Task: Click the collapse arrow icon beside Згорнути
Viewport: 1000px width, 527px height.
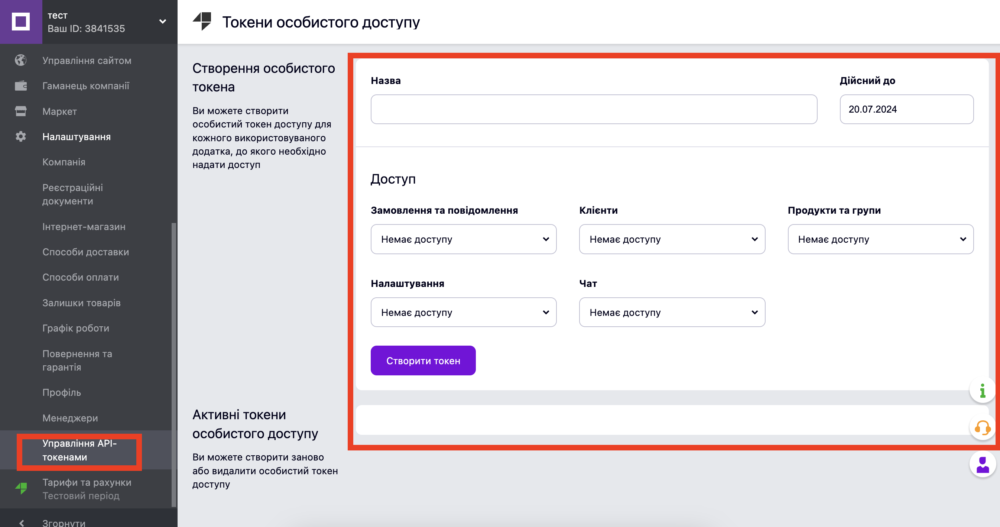Action: (x=21, y=523)
